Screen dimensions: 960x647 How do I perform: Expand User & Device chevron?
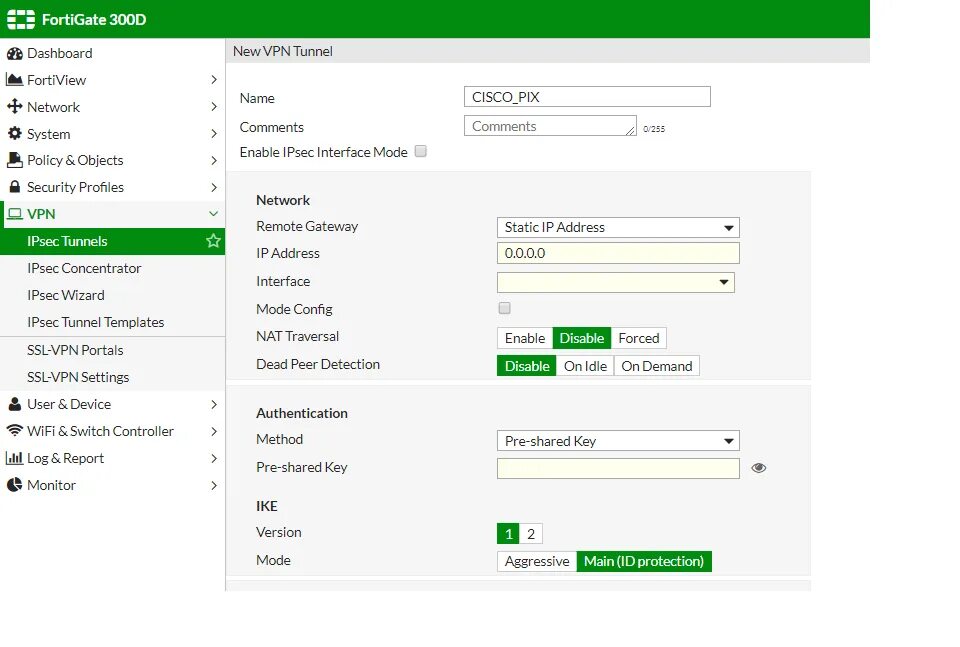coord(214,405)
